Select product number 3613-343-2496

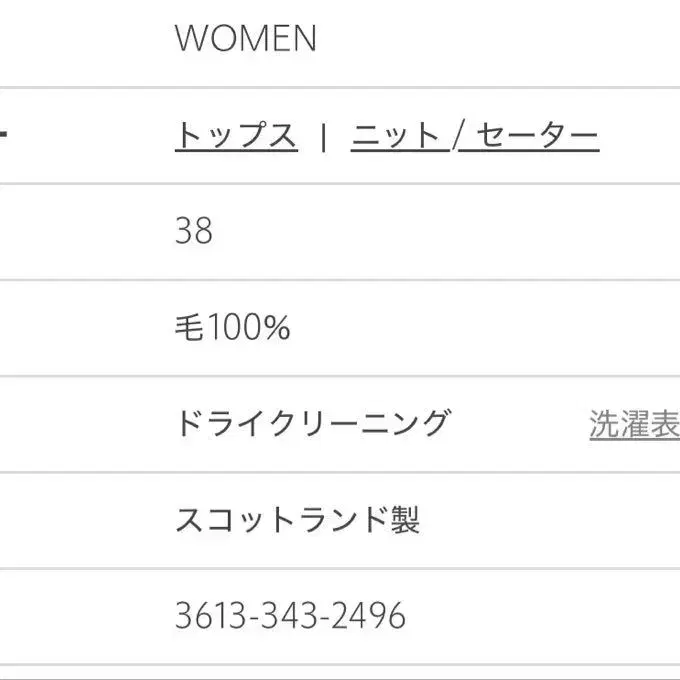[290, 616]
